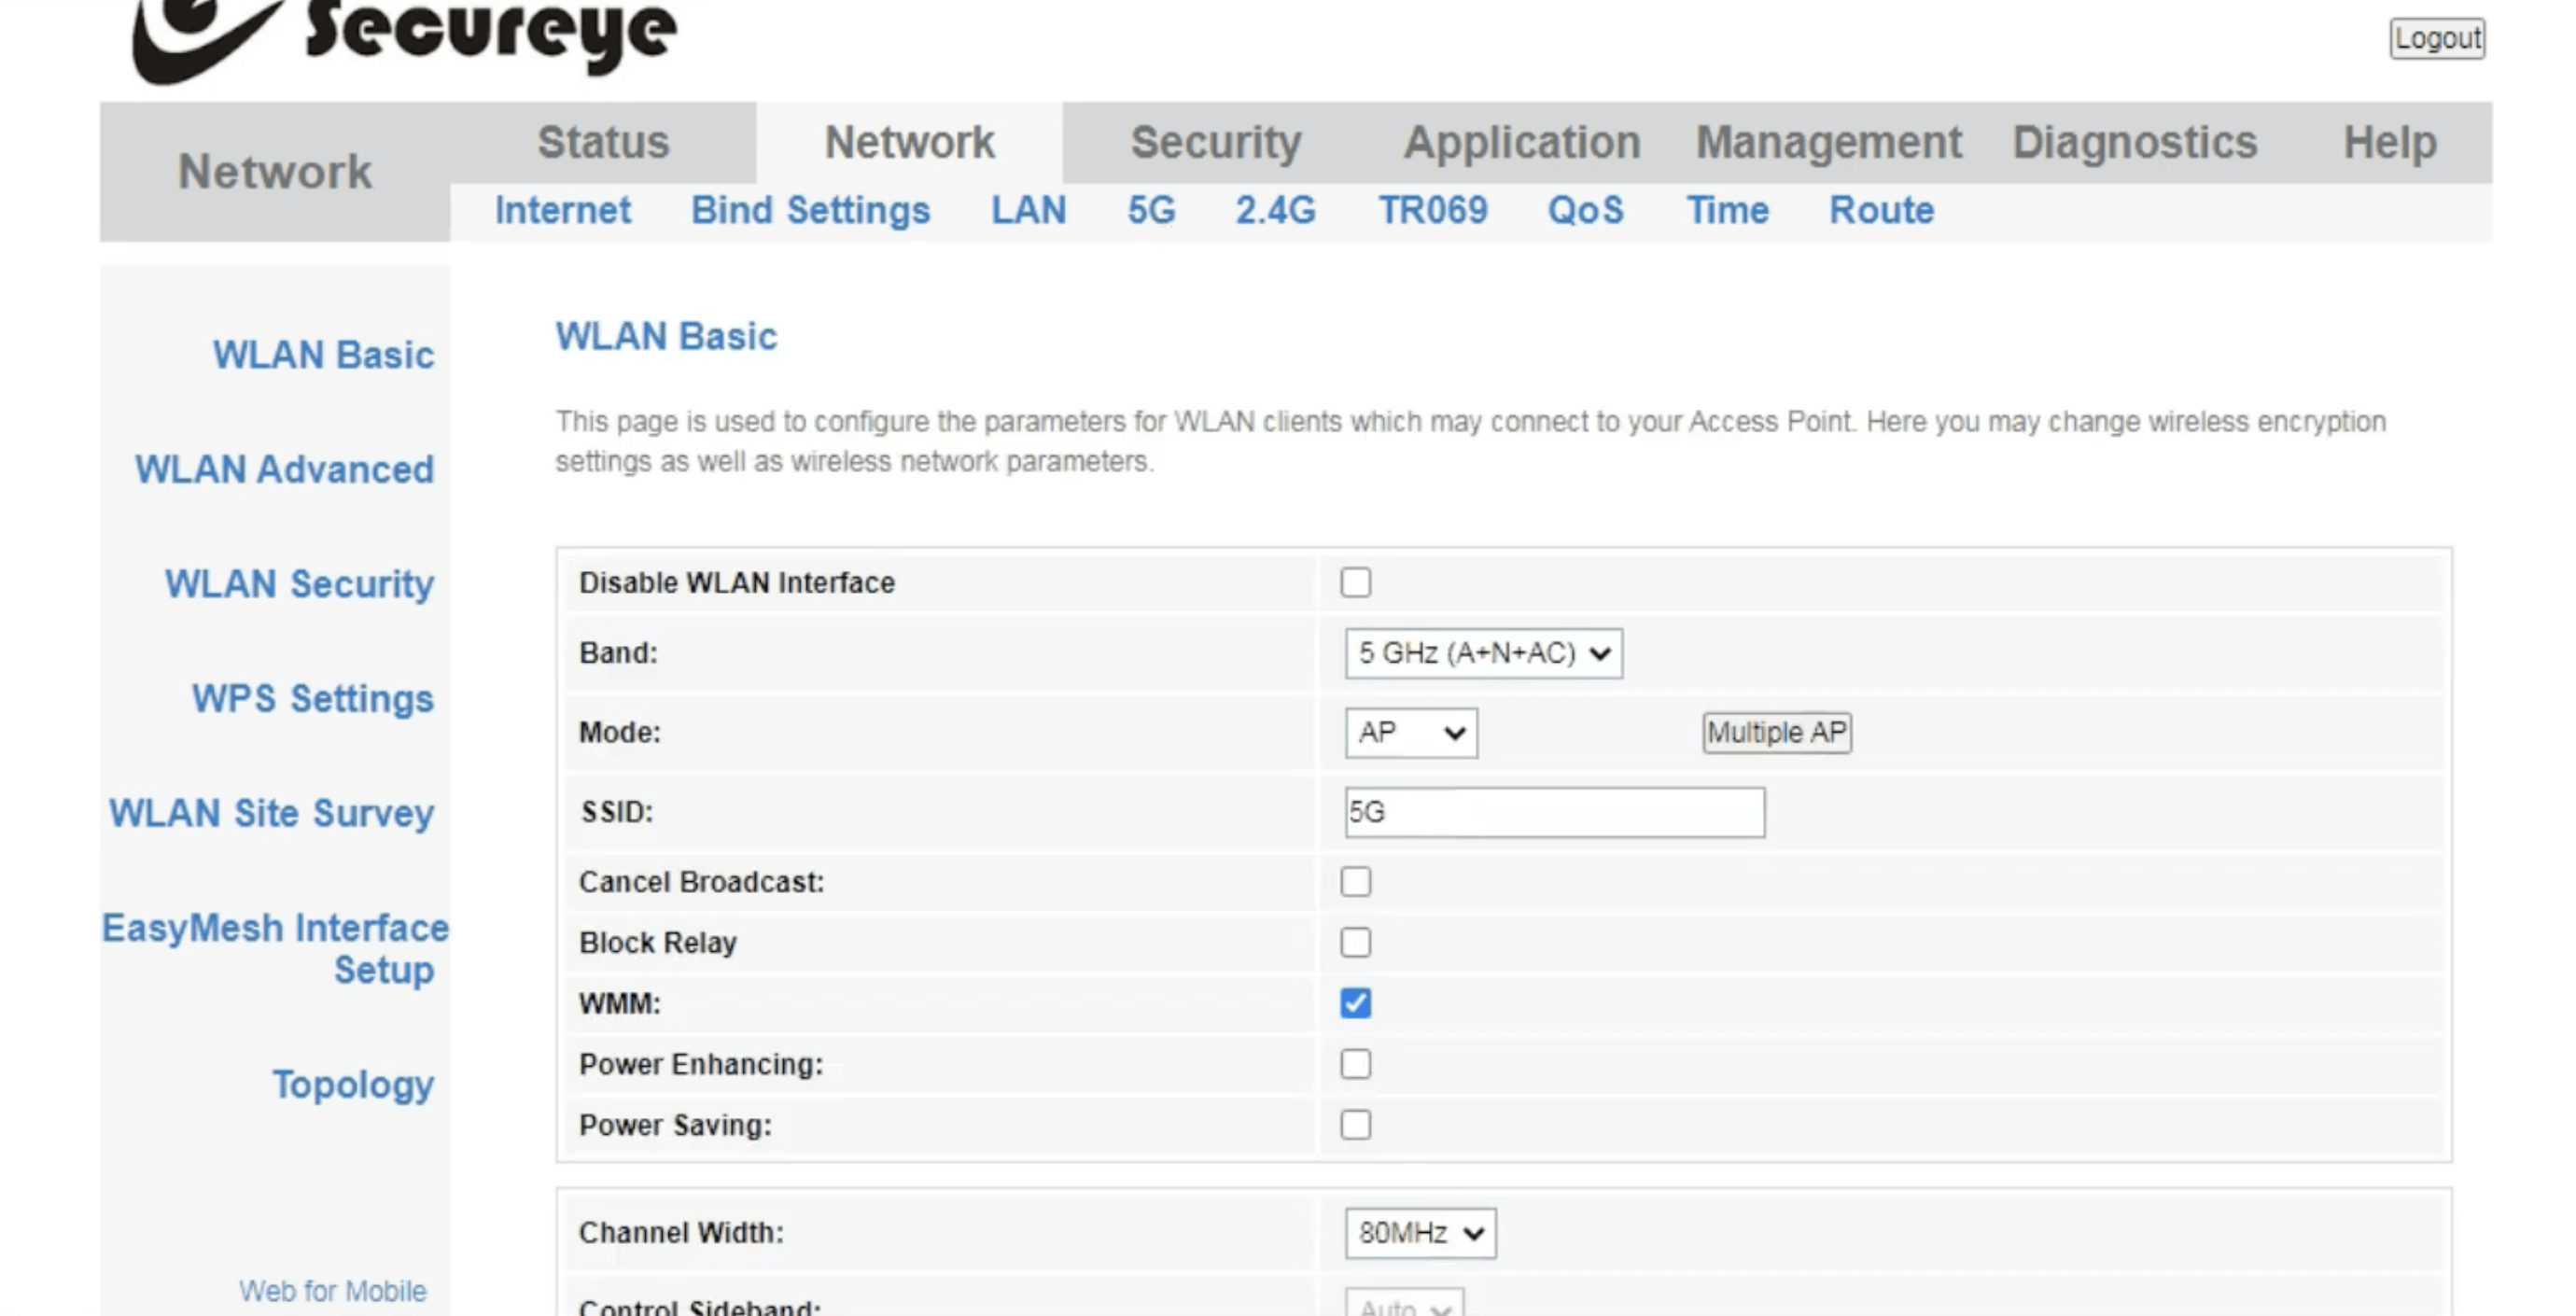This screenshot has height=1316, width=2576.
Task: Open WLAN Security in the sidebar
Action: (x=299, y=583)
